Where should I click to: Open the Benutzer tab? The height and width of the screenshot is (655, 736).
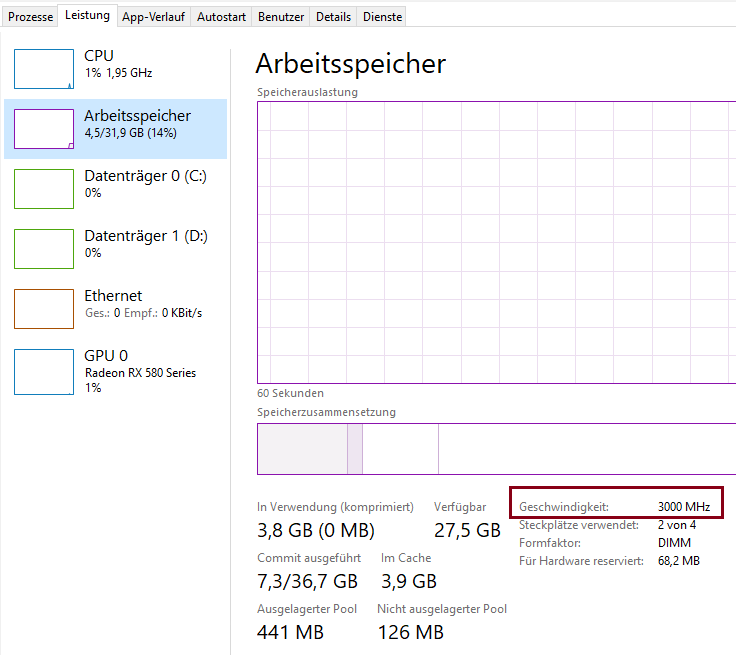[280, 17]
